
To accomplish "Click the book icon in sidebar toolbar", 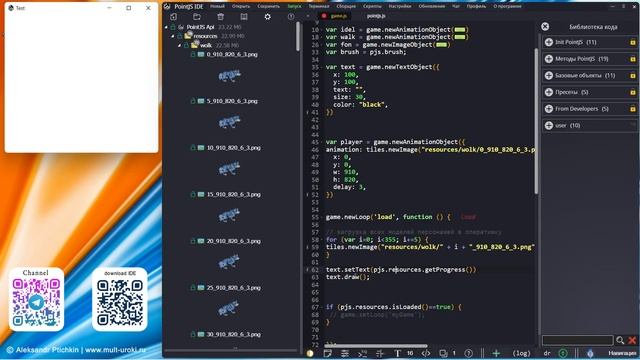I will (244, 17).
